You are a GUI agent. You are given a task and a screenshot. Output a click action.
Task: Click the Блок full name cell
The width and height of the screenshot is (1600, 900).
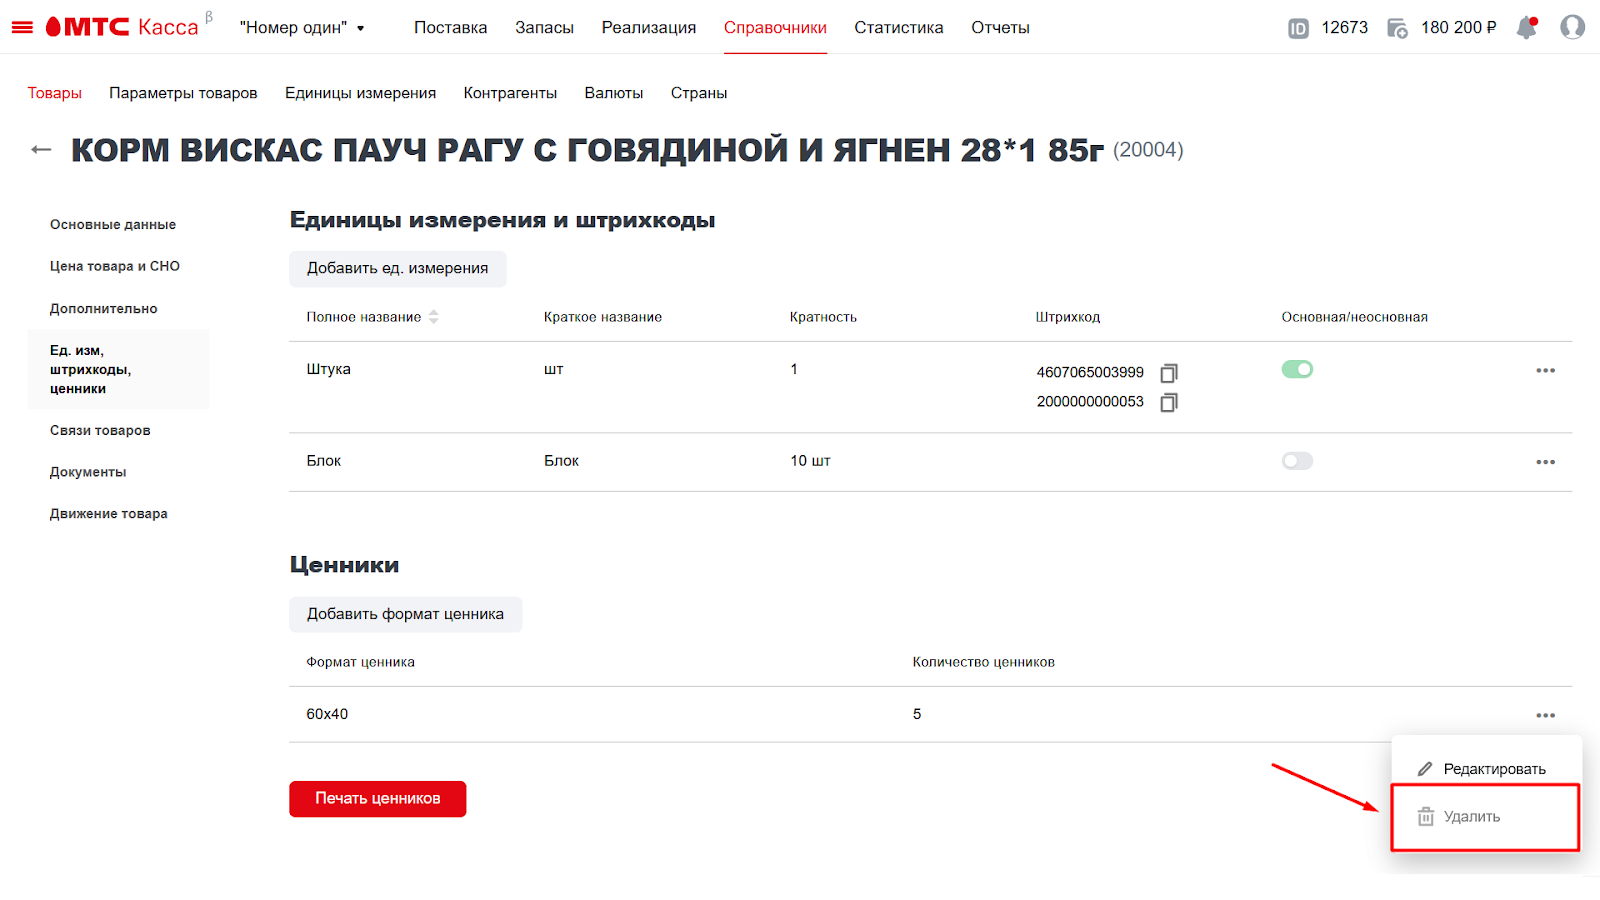323,461
